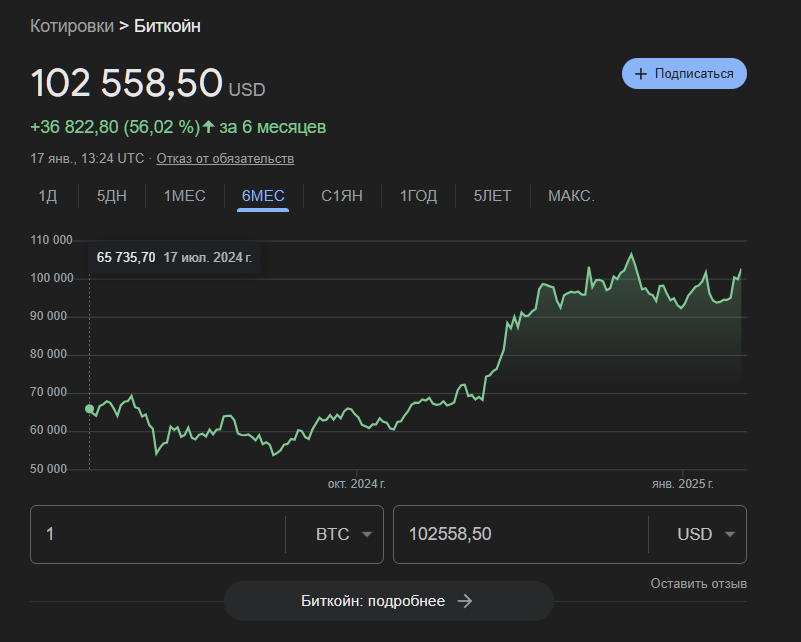Click the green chart start point marker

90,409
